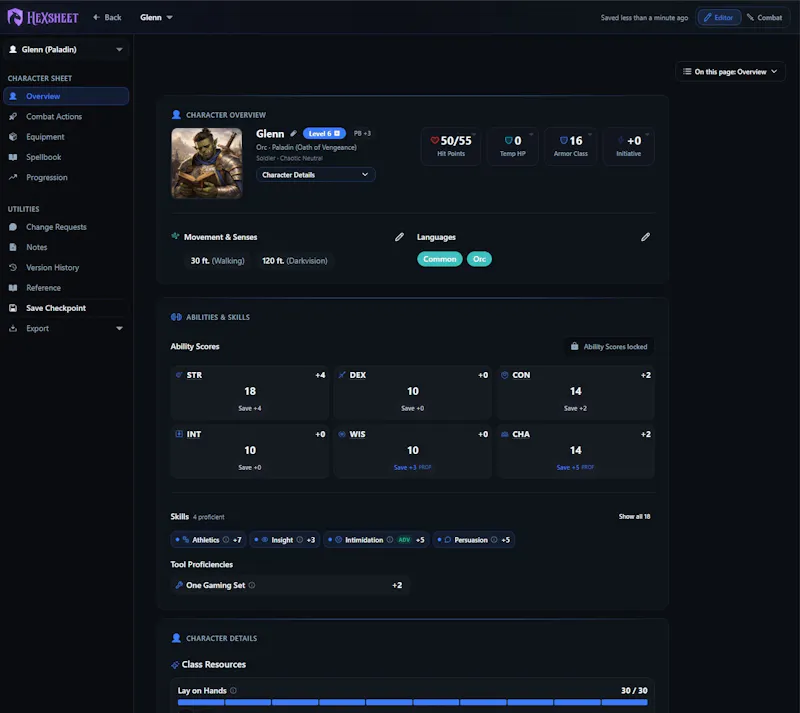Click the Export download icon
This screenshot has height=713, width=800.
[13, 329]
